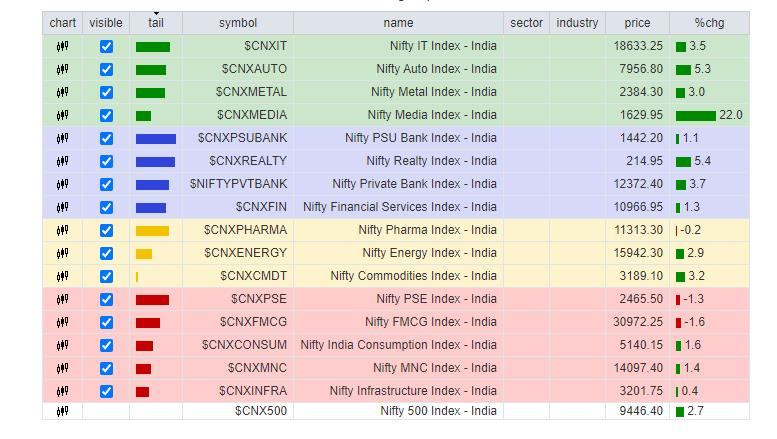Open chart icon for $CNXFMCG row
This screenshot has width=777, height=439.
tap(62, 322)
